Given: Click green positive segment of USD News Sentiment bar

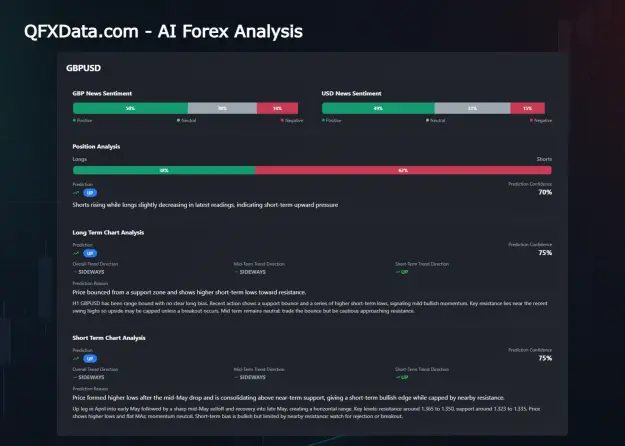Looking at the screenshot, I should 378,108.
